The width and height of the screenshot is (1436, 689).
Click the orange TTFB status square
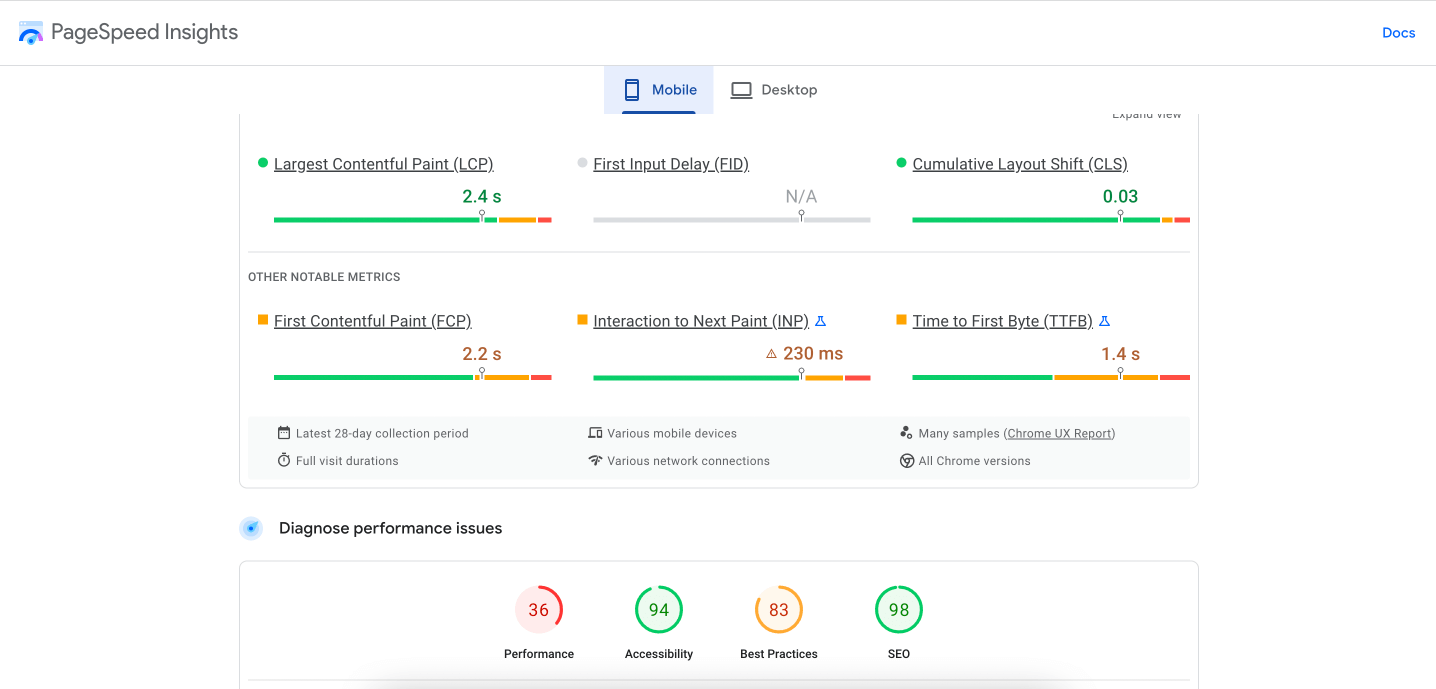(902, 320)
